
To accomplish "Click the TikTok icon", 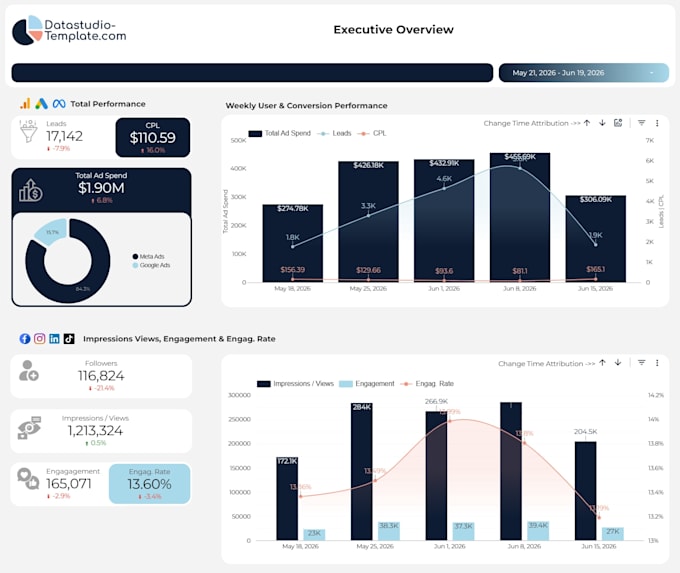I will pos(69,339).
